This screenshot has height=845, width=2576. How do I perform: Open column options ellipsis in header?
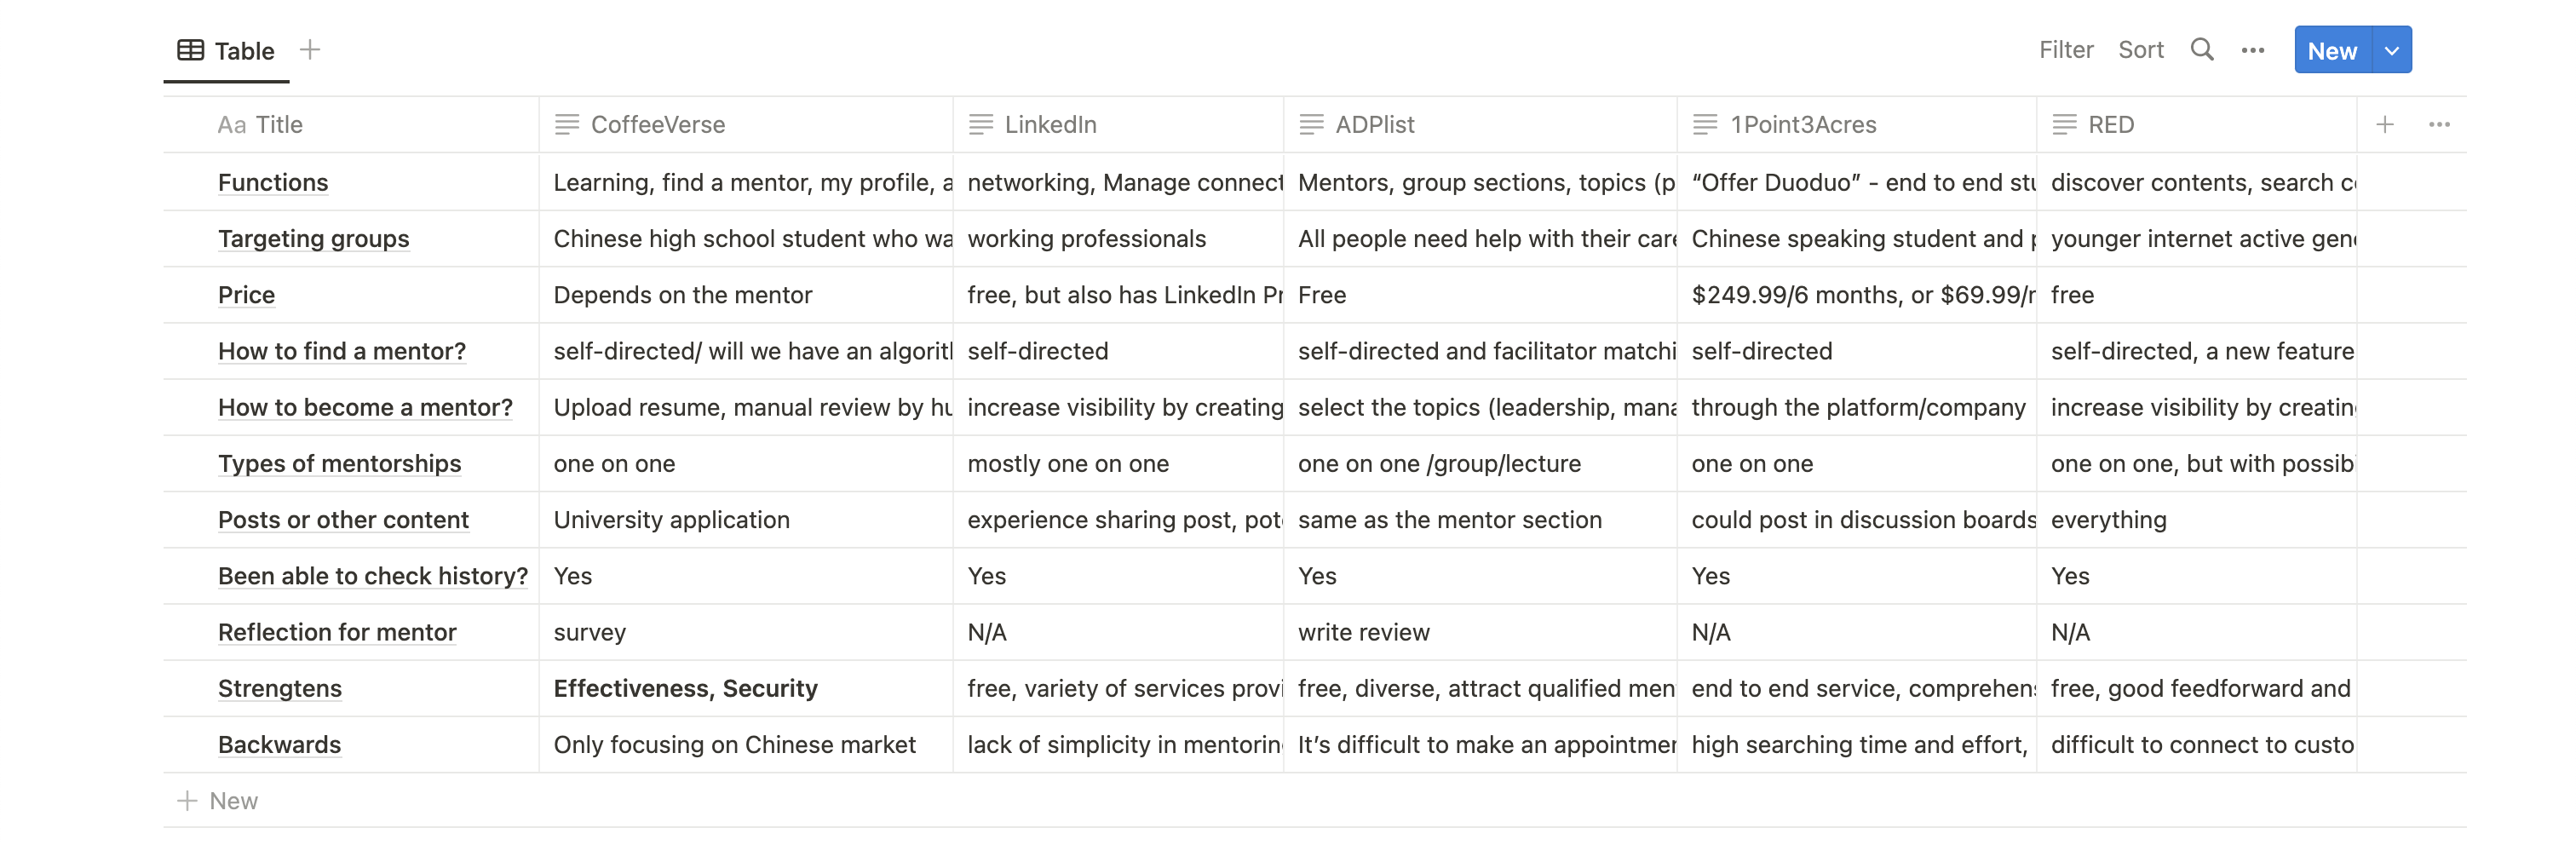pos(2439,125)
